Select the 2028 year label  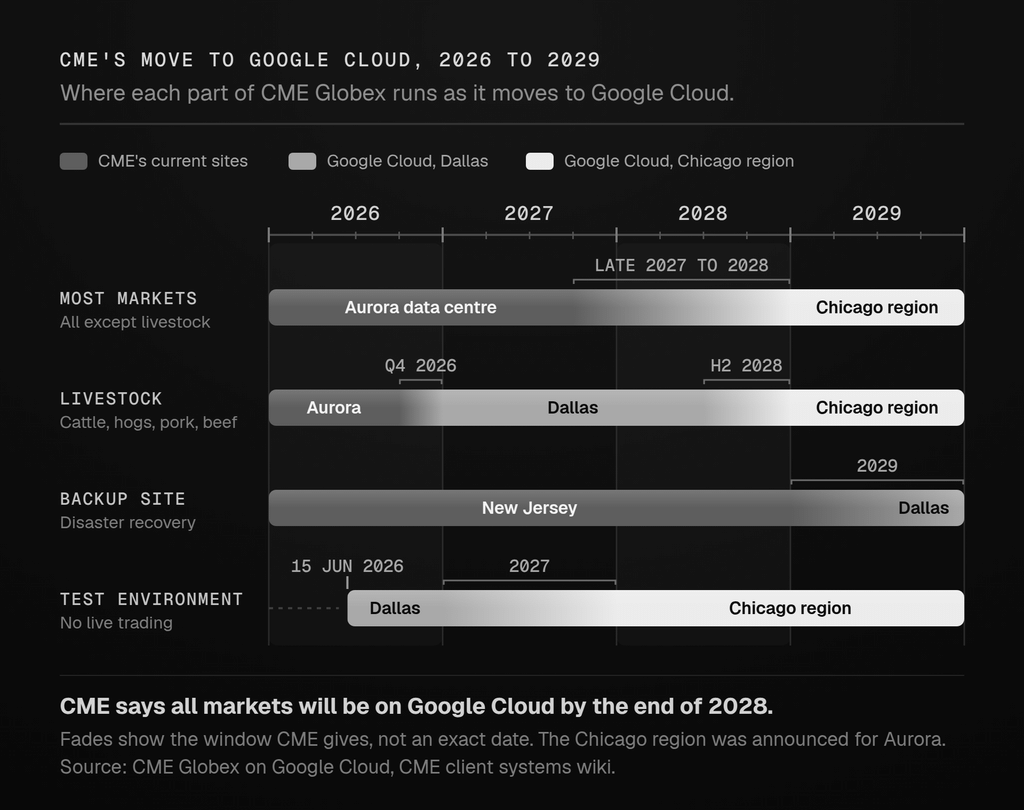pyautogui.click(x=703, y=214)
